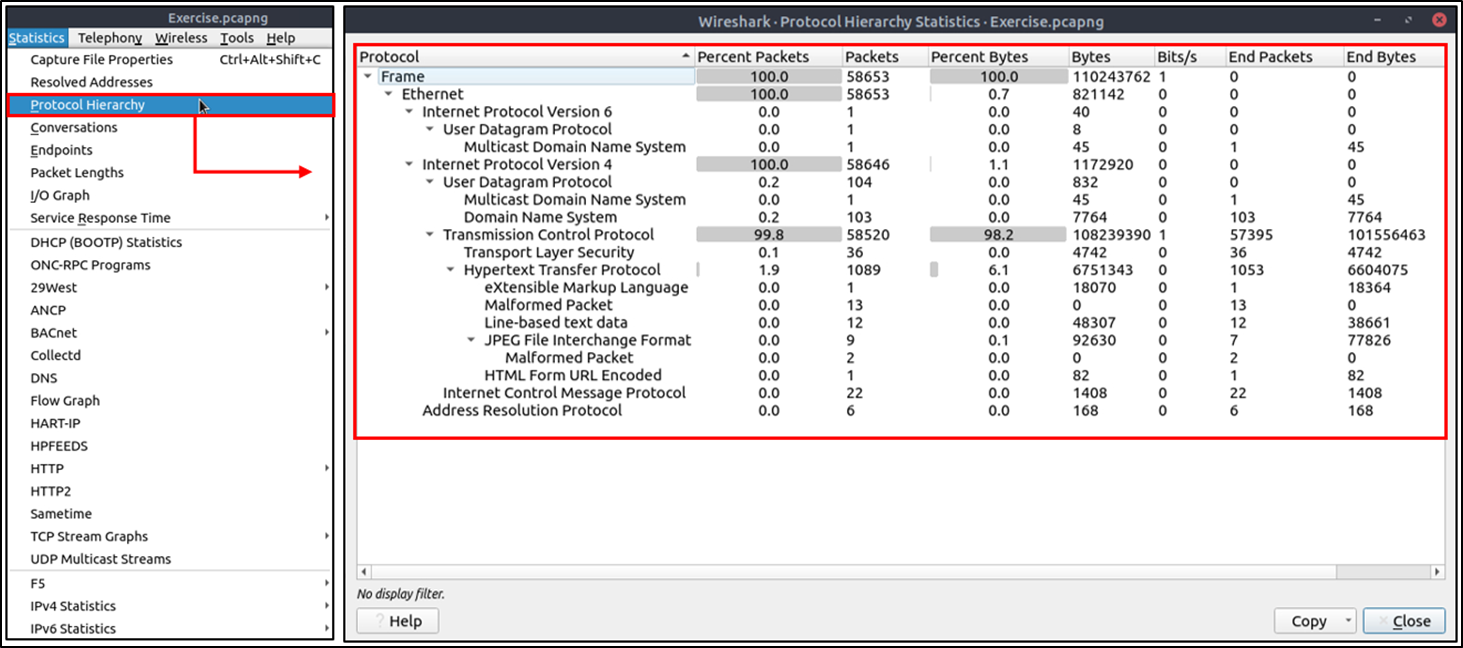Select Protocol Hierarchy menu entry
Screen dimensions: 1463x648
point(88,105)
